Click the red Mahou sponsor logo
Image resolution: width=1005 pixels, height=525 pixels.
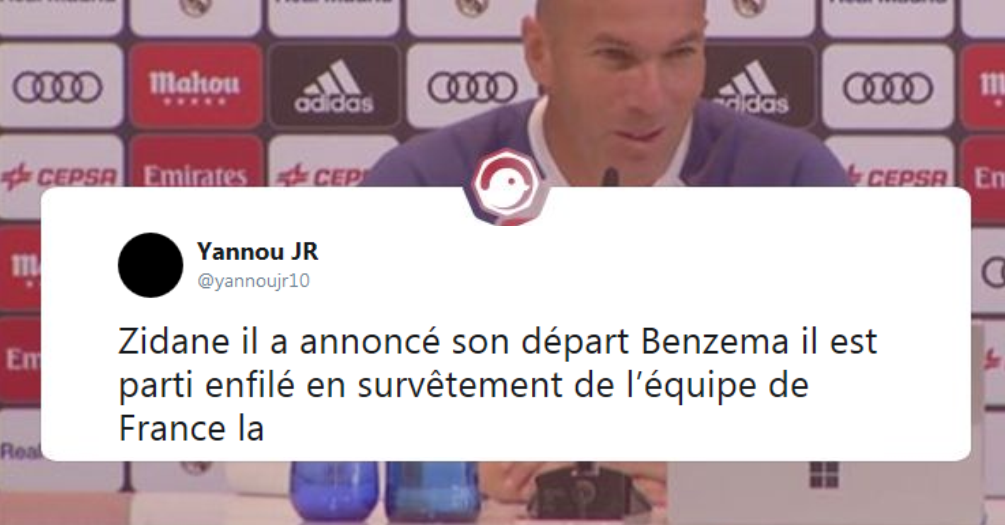(195, 88)
